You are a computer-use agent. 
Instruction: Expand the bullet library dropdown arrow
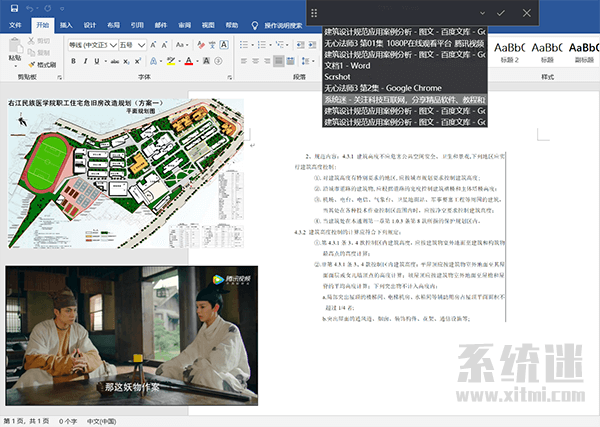252,45
